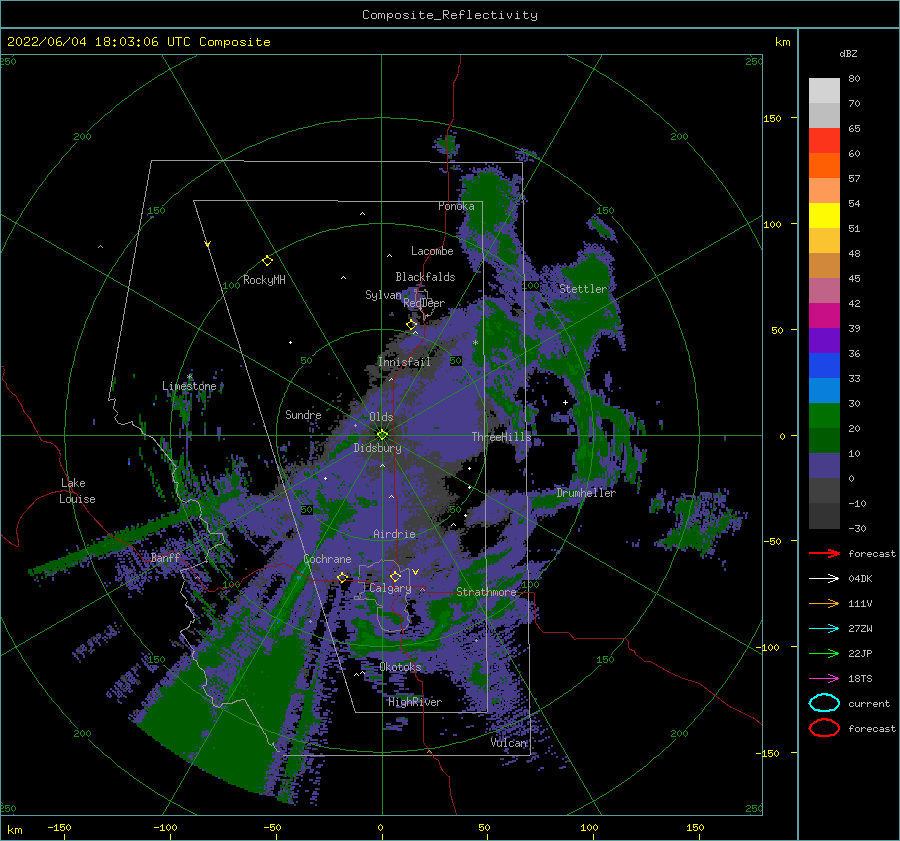Select the 10 dBZ slate purple swatch
Image resolution: width=900 pixels, height=841 pixels.
coord(824,465)
